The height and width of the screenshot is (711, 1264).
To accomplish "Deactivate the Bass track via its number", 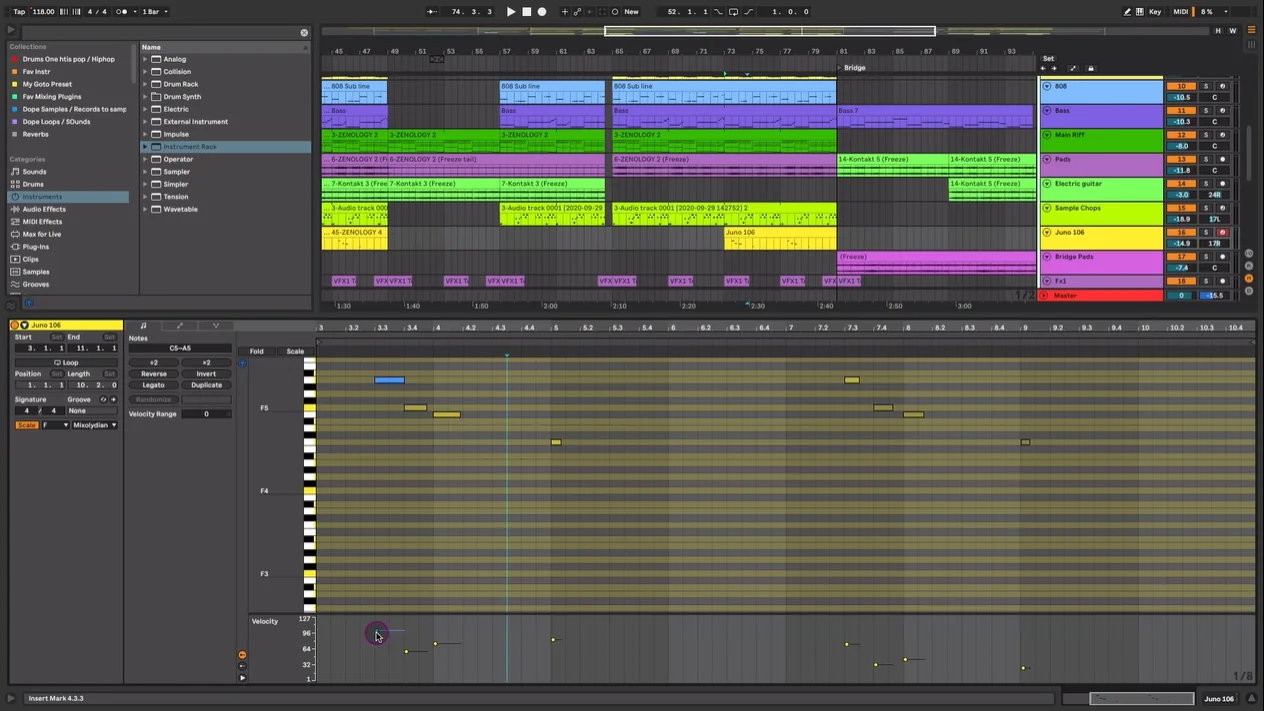I will [x=1181, y=111].
